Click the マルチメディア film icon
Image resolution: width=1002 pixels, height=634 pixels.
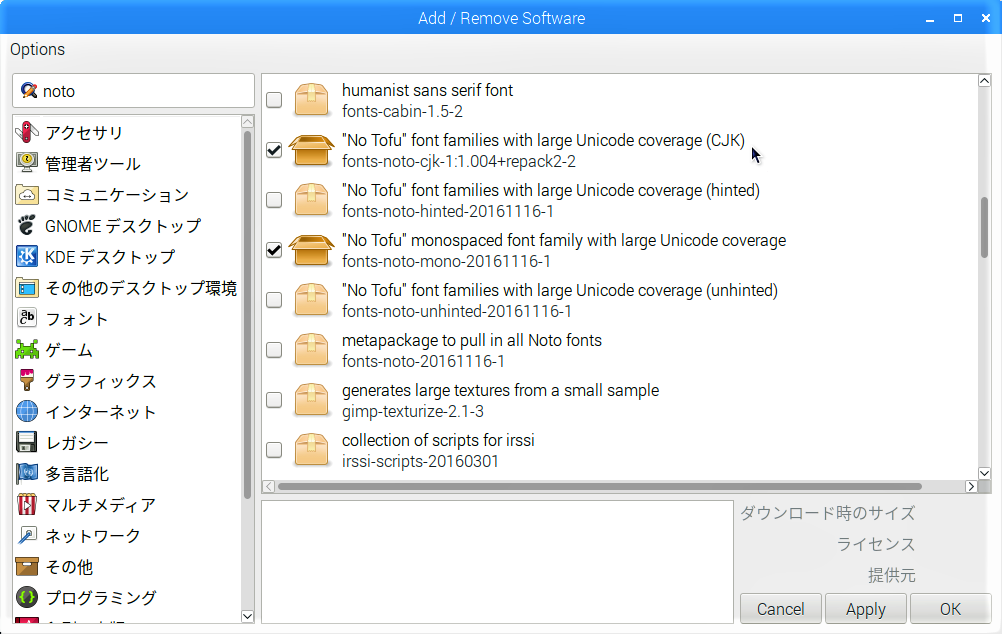27,505
